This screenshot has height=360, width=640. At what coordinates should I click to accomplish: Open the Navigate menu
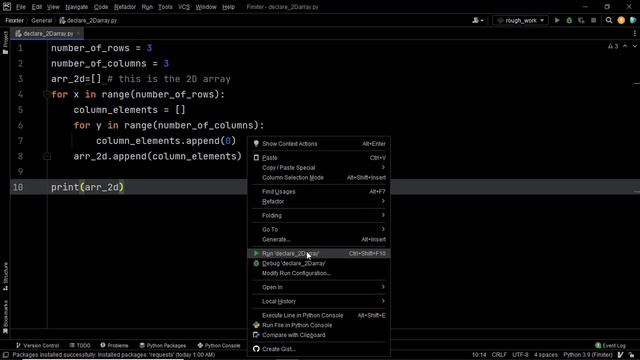pos(76,7)
